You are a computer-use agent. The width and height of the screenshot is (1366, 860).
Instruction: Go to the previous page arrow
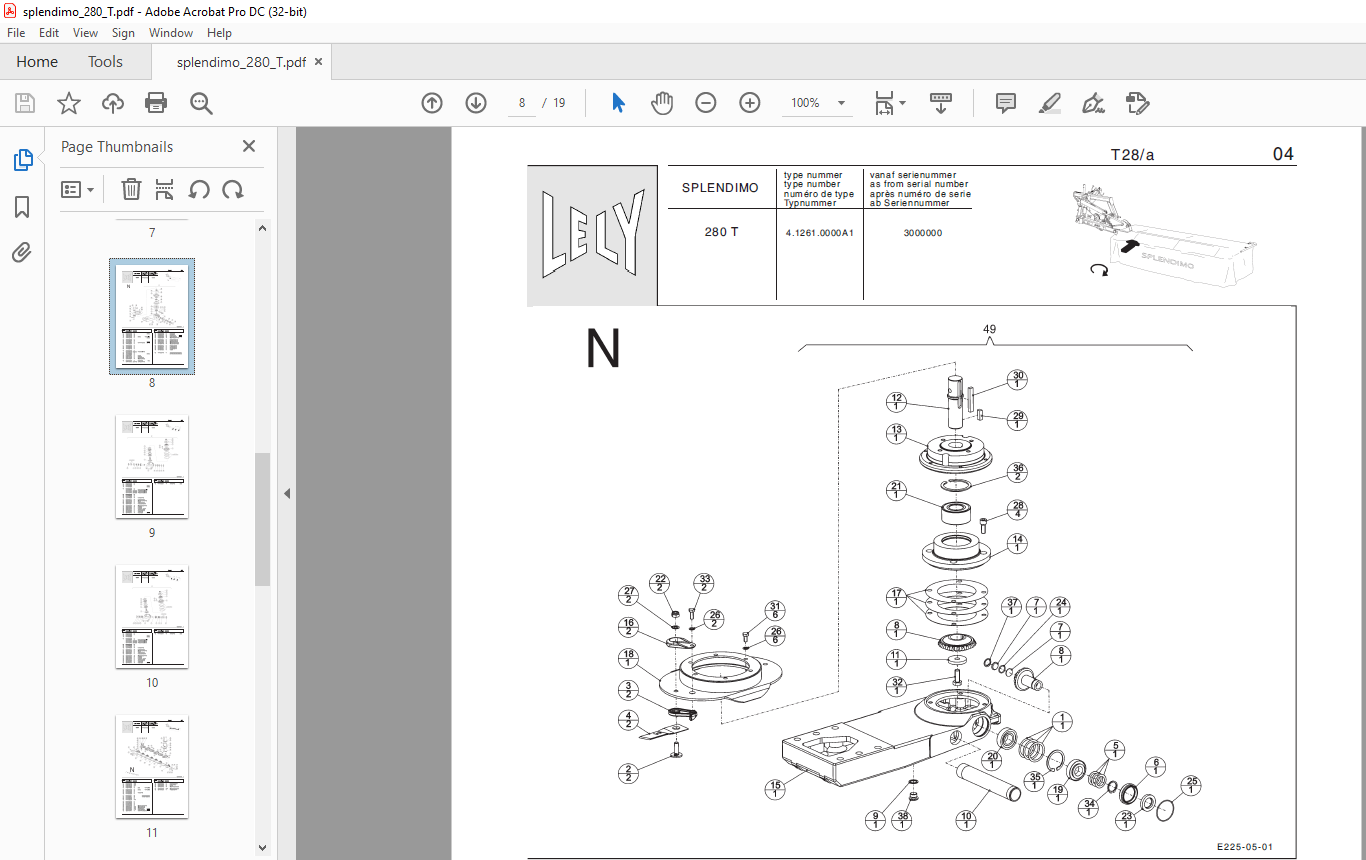pyautogui.click(x=432, y=103)
